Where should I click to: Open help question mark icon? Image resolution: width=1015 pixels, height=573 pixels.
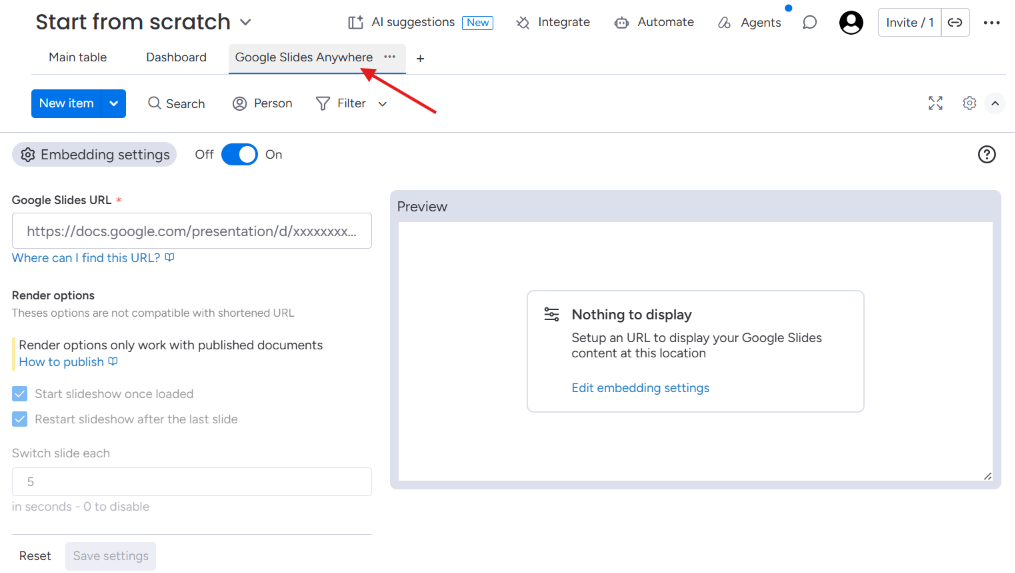[x=987, y=154]
